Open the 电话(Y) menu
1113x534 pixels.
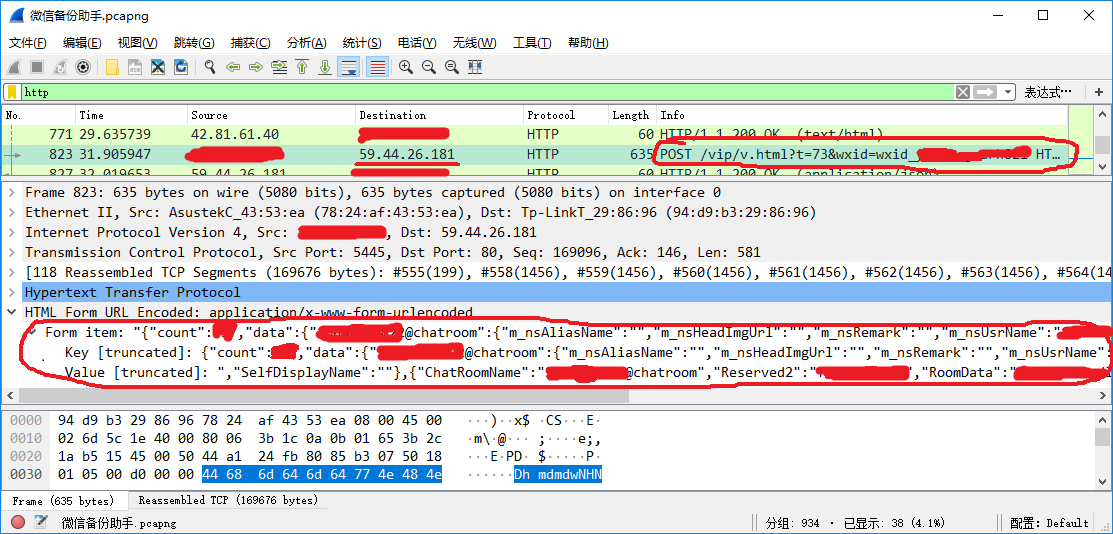click(417, 43)
